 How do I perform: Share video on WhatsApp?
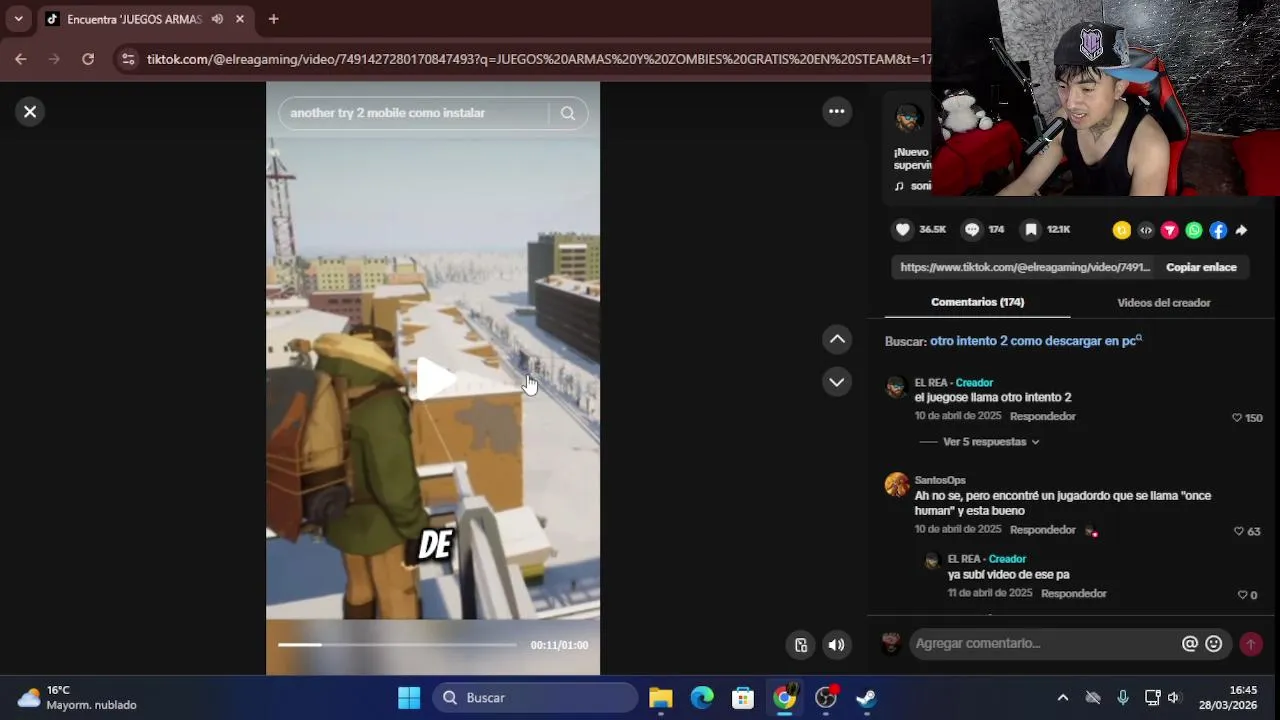point(1194,230)
